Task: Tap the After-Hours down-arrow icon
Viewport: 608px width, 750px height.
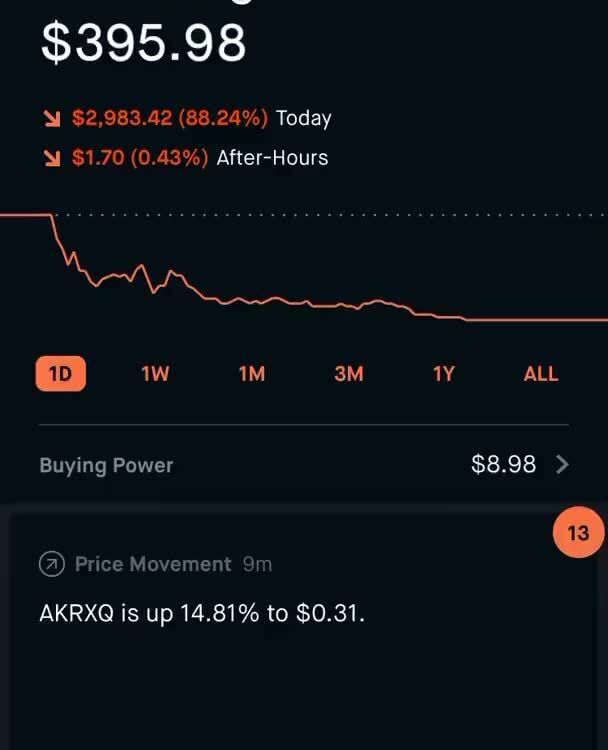Action: tap(49, 158)
